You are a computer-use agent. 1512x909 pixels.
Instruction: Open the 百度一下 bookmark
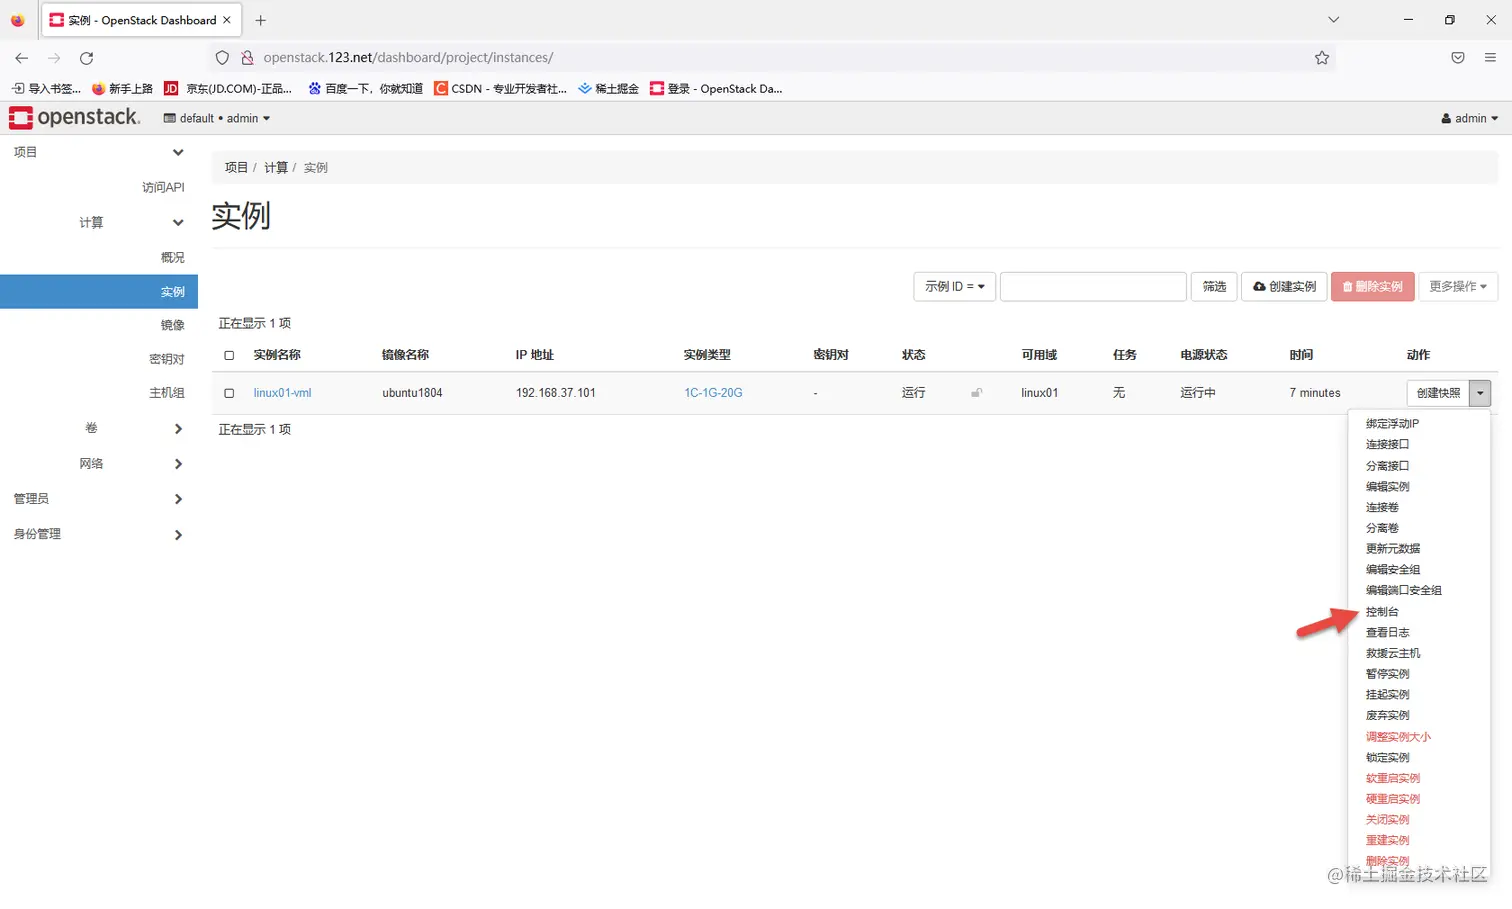(x=365, y=89)
